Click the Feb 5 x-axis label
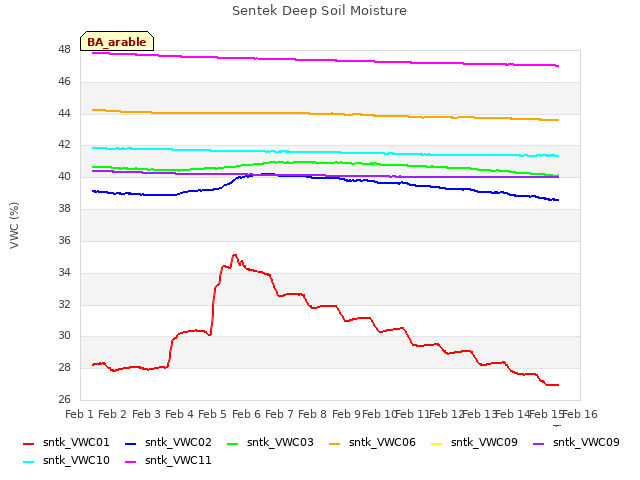The image size is (640, 480). coord(212,414)
